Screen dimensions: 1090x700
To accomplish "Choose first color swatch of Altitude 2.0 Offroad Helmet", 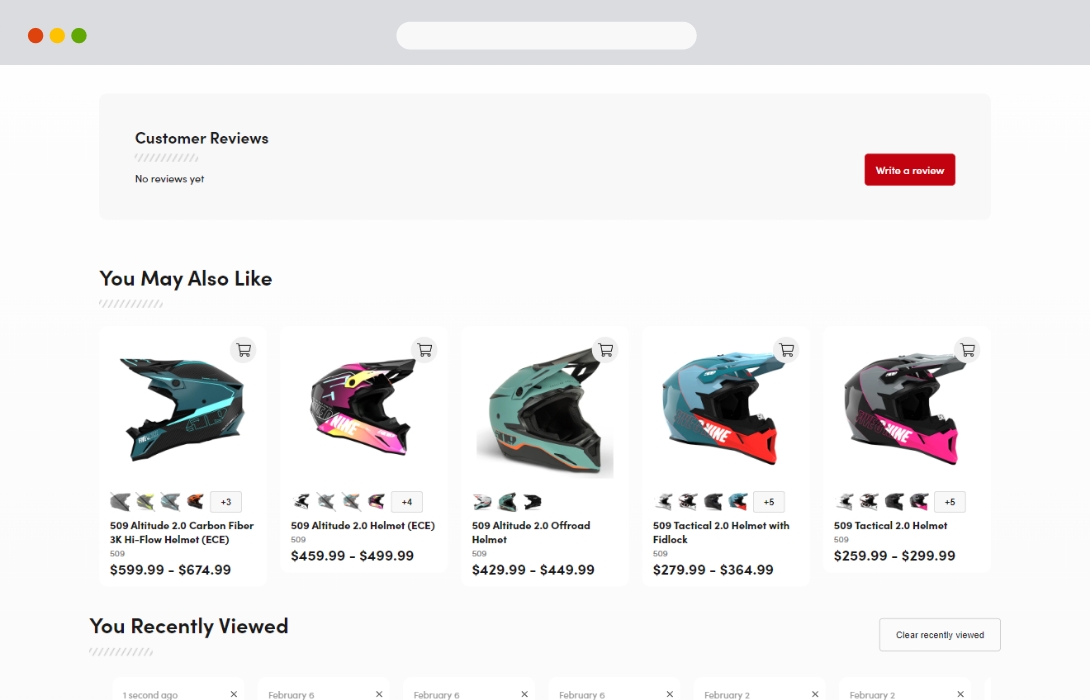I will pyautogui.click(x=482, y=501).
